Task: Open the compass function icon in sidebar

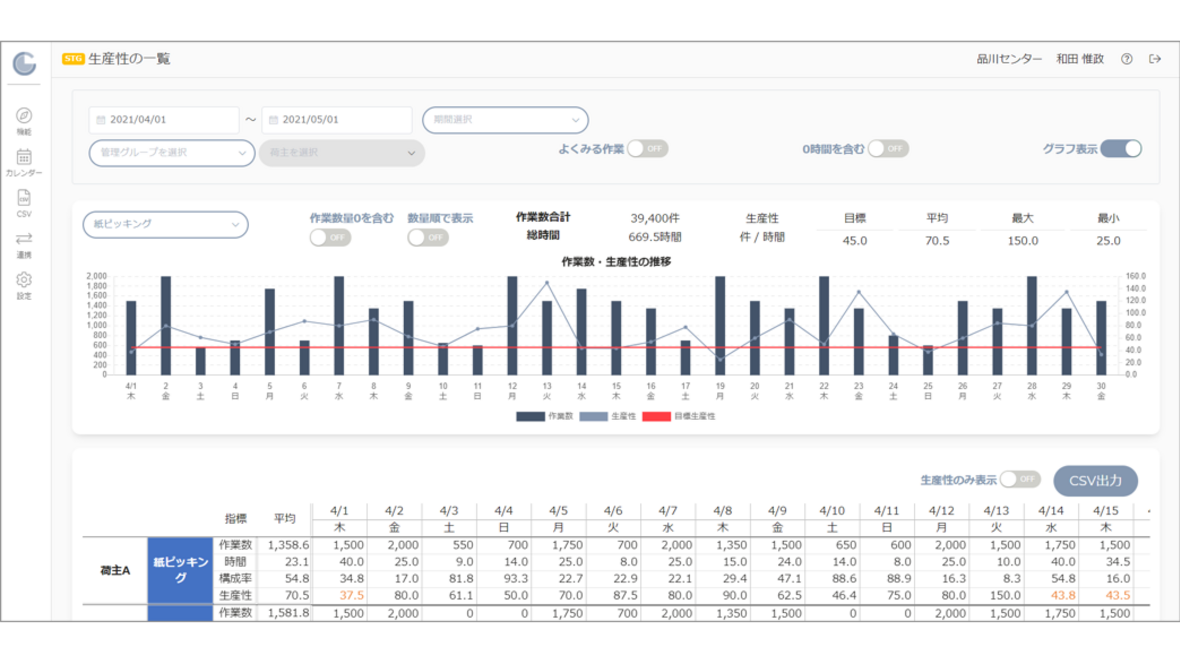Action: (x=24, y=116)
